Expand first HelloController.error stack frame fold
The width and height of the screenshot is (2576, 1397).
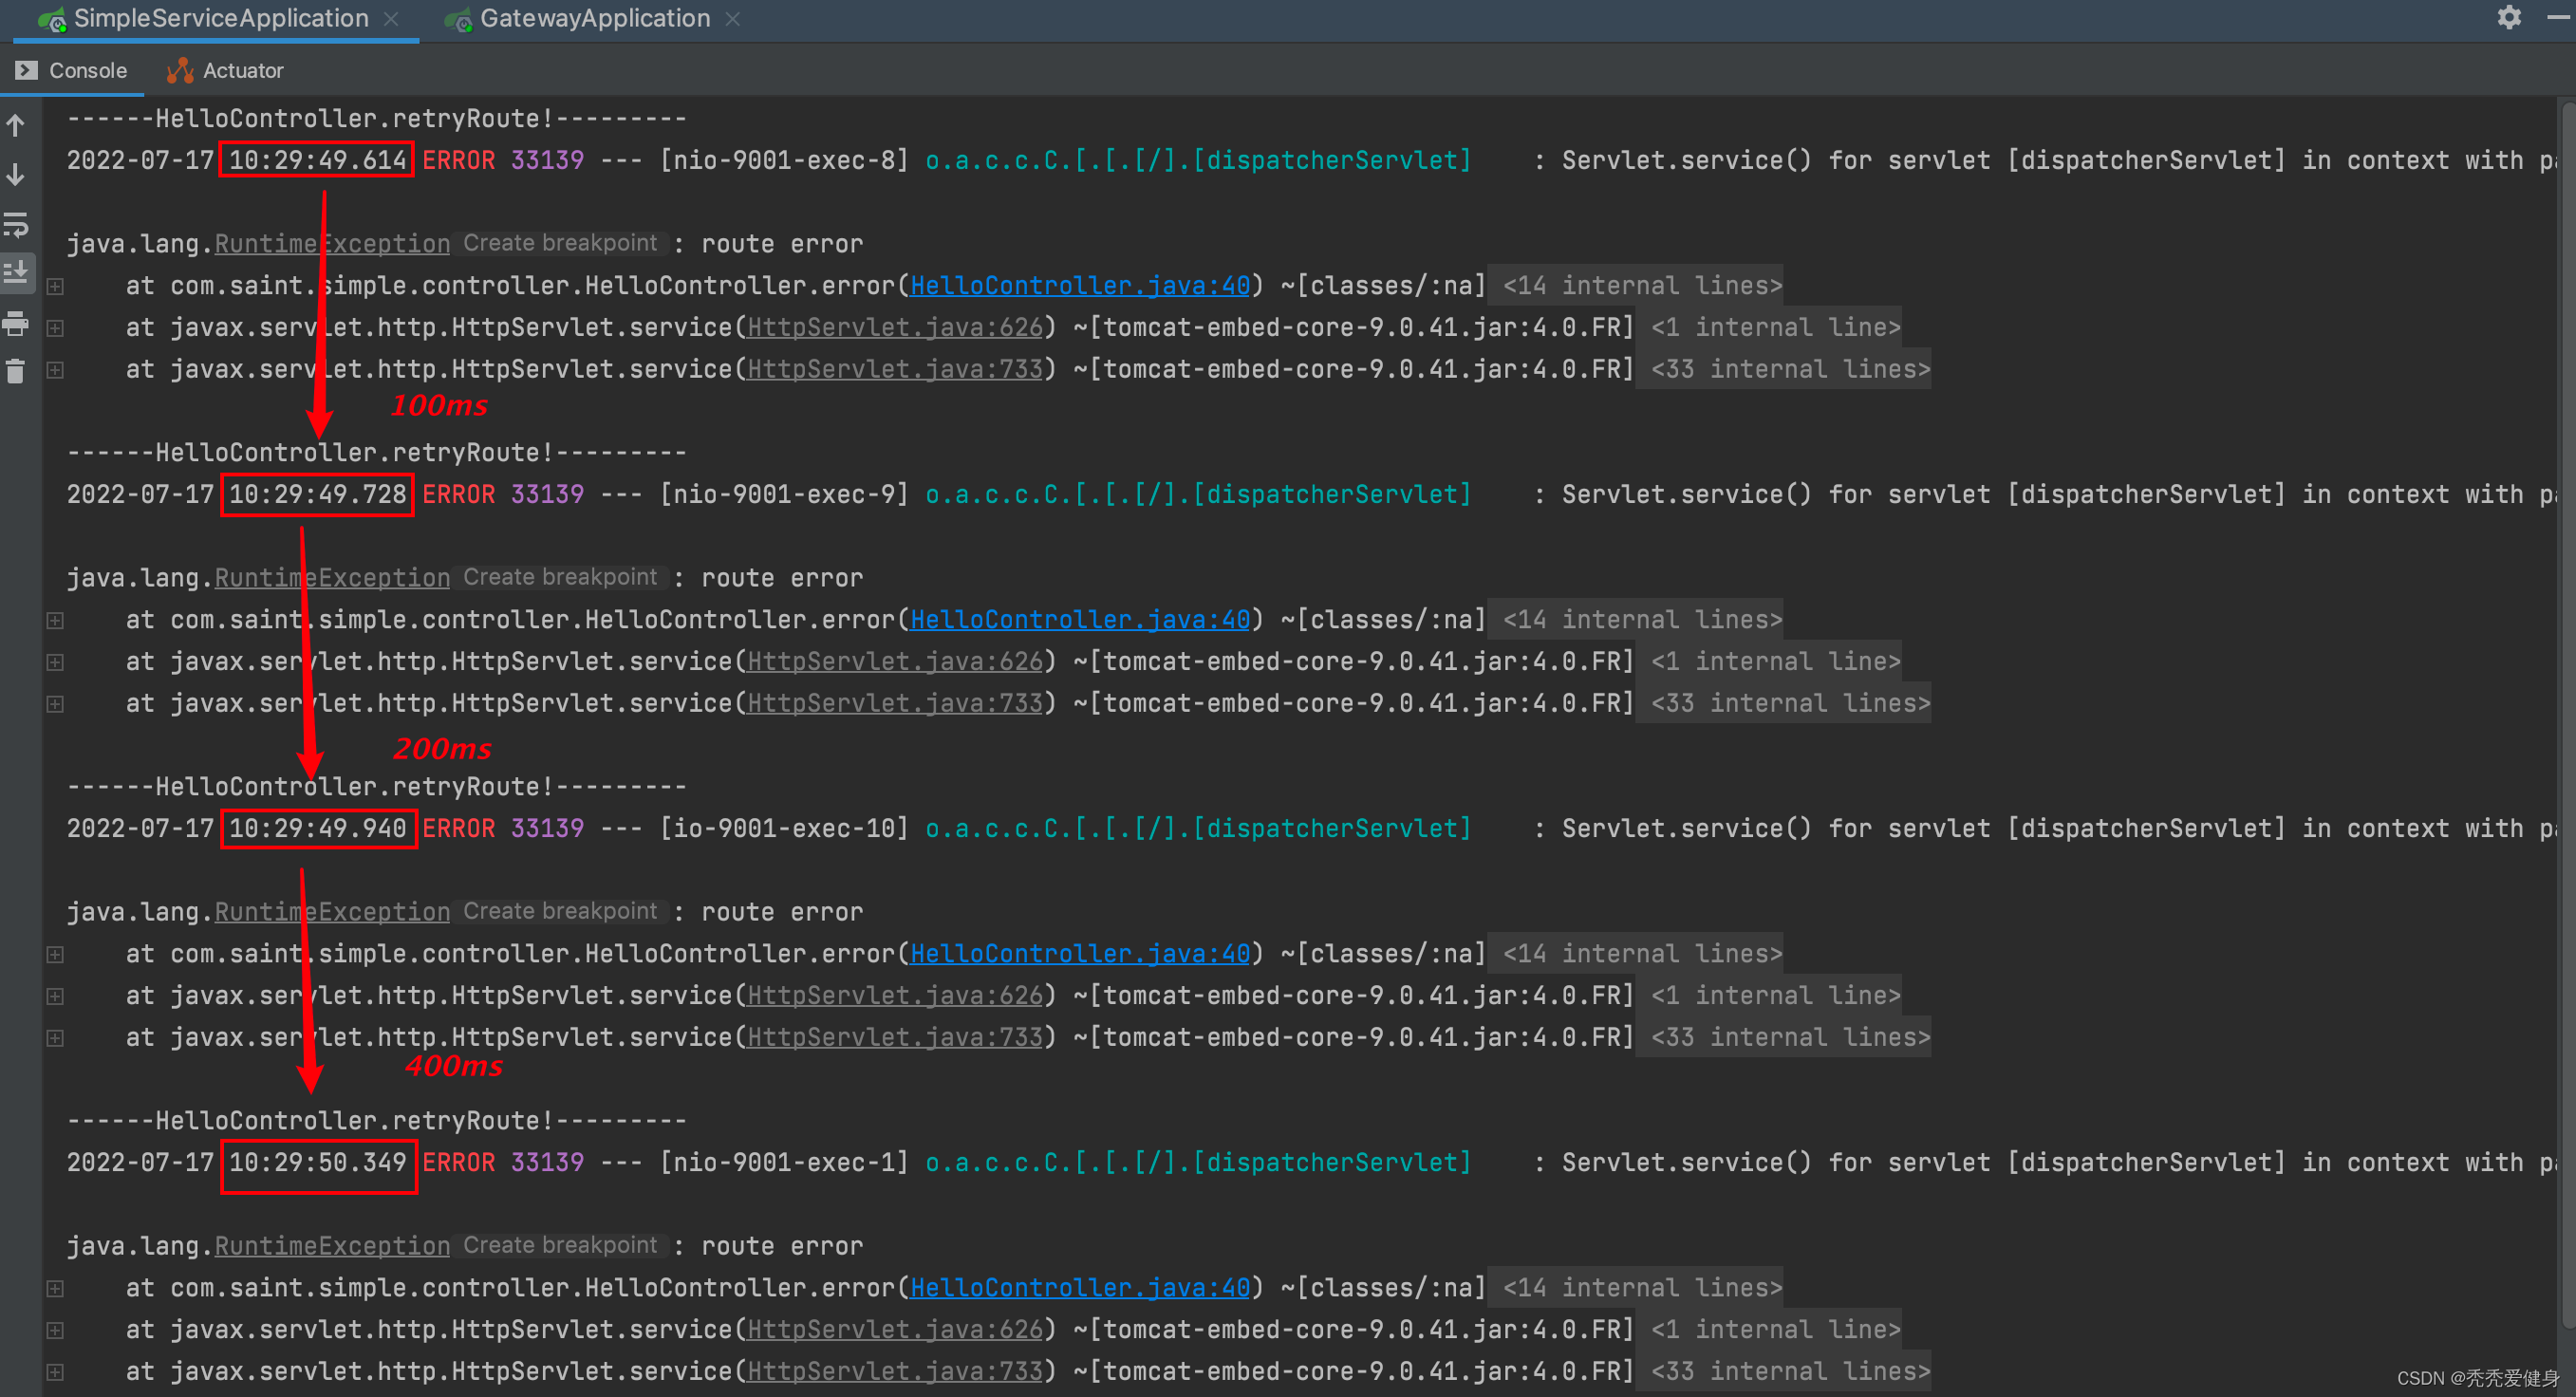coord(56,286)
